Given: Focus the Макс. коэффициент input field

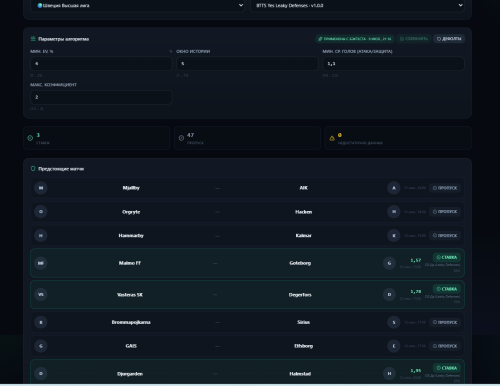Looking at the screenshot, I should (101, 97).
